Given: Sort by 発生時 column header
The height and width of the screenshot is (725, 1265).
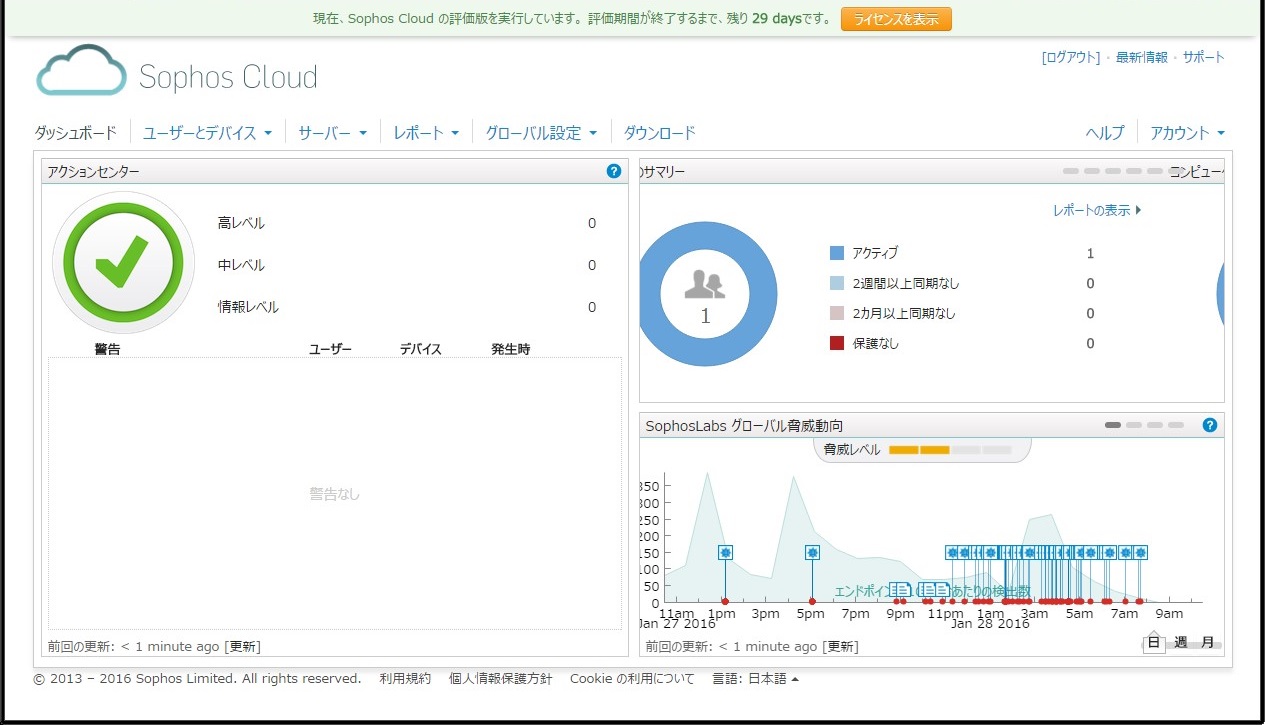Looking at the screenshot, I should [x=511, y=349].
